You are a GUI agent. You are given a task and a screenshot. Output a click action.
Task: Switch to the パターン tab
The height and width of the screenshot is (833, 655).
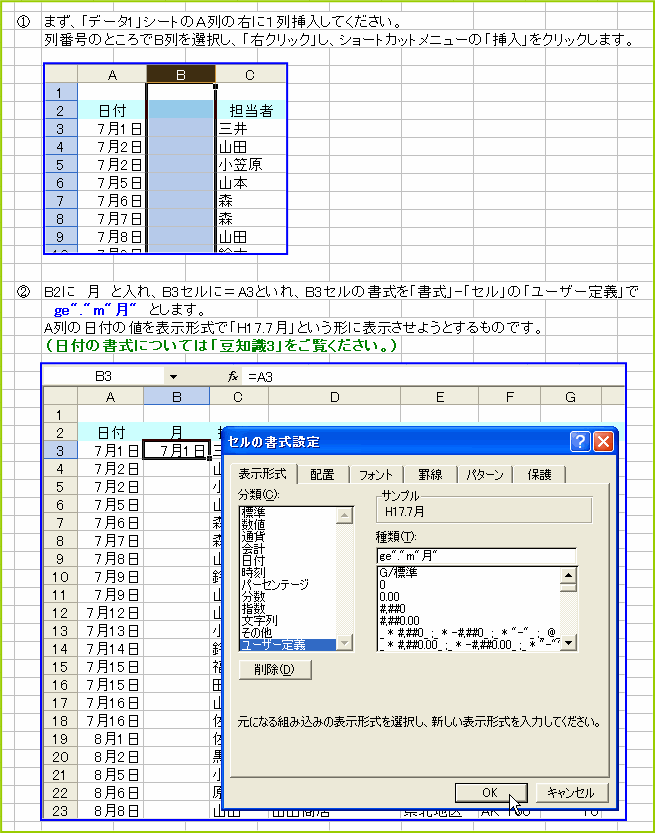tap(484, 474)
